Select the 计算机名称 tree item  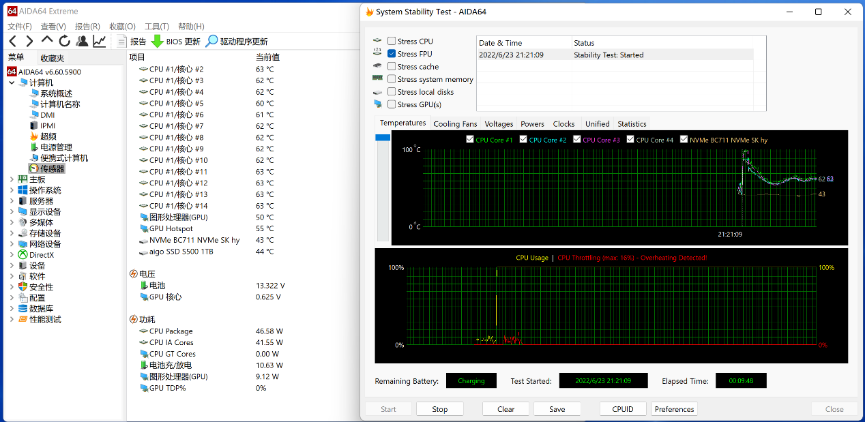(60, 104)
